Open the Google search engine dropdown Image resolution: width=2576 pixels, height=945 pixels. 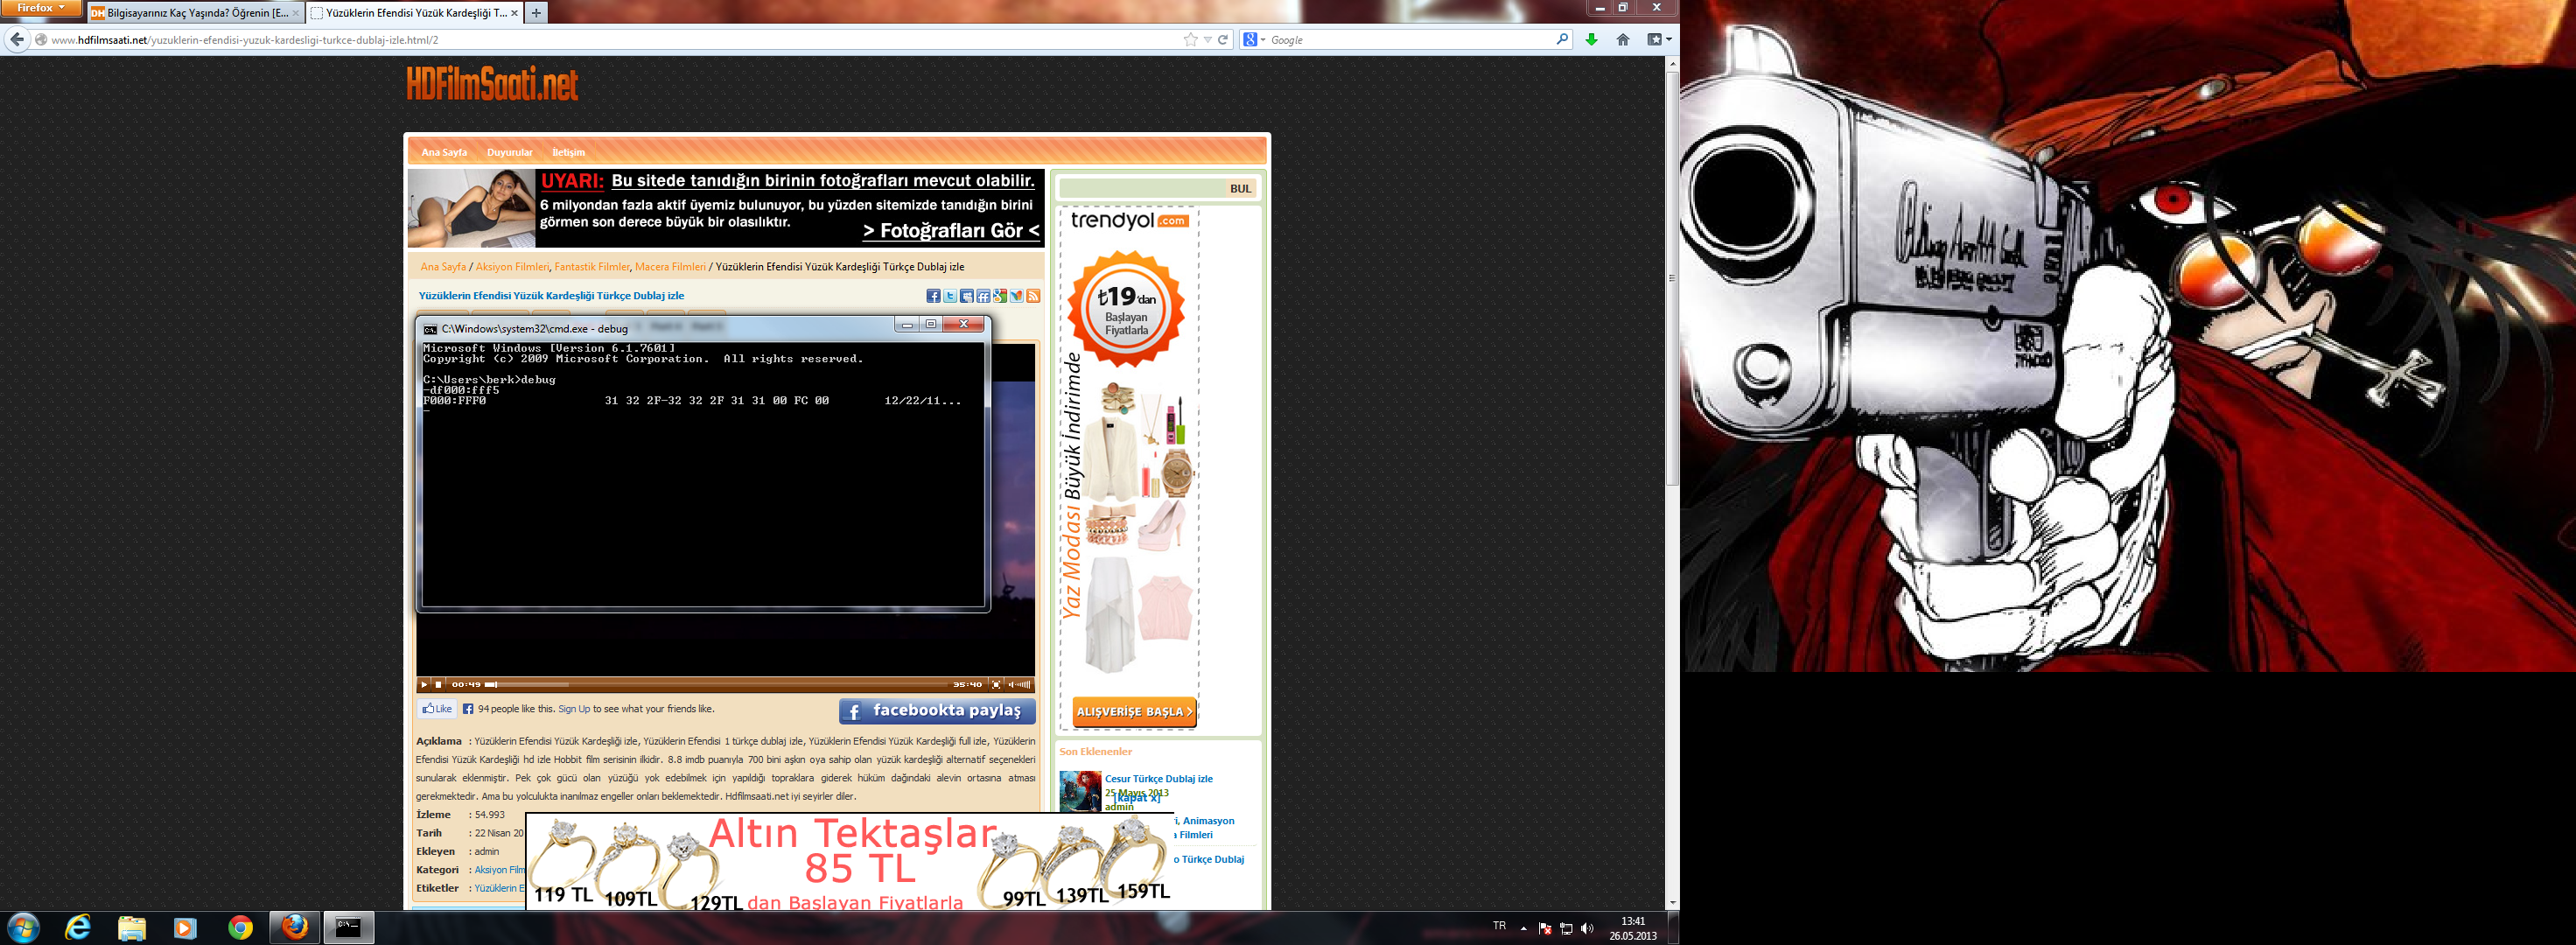(x=1253, y=40)
